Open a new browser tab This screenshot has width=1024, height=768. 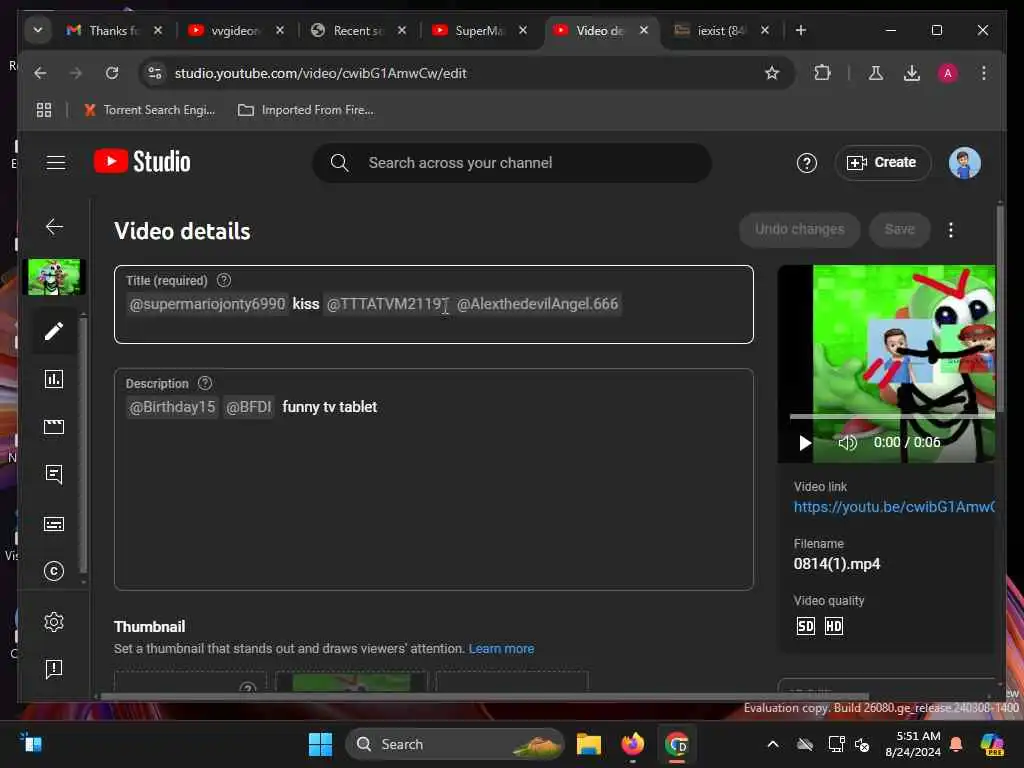(x=801, y=30)
